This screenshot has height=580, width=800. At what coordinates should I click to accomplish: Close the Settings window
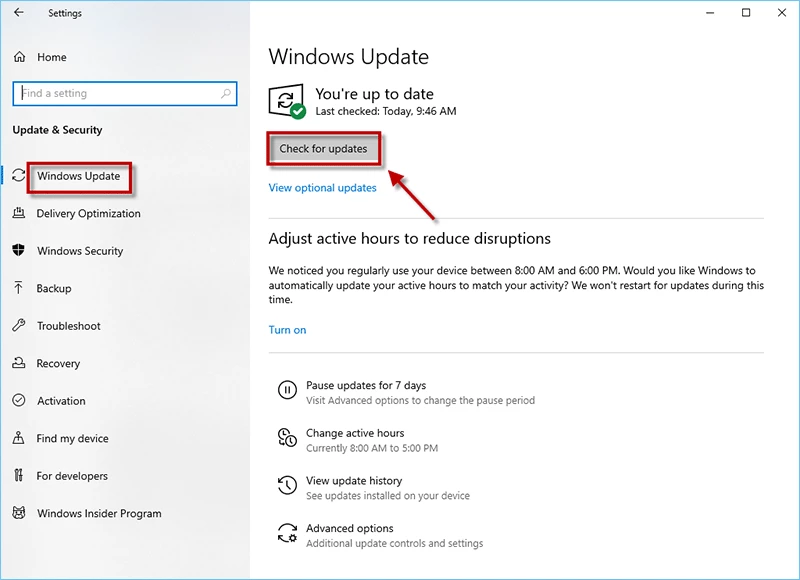click(x=782, y=13)
